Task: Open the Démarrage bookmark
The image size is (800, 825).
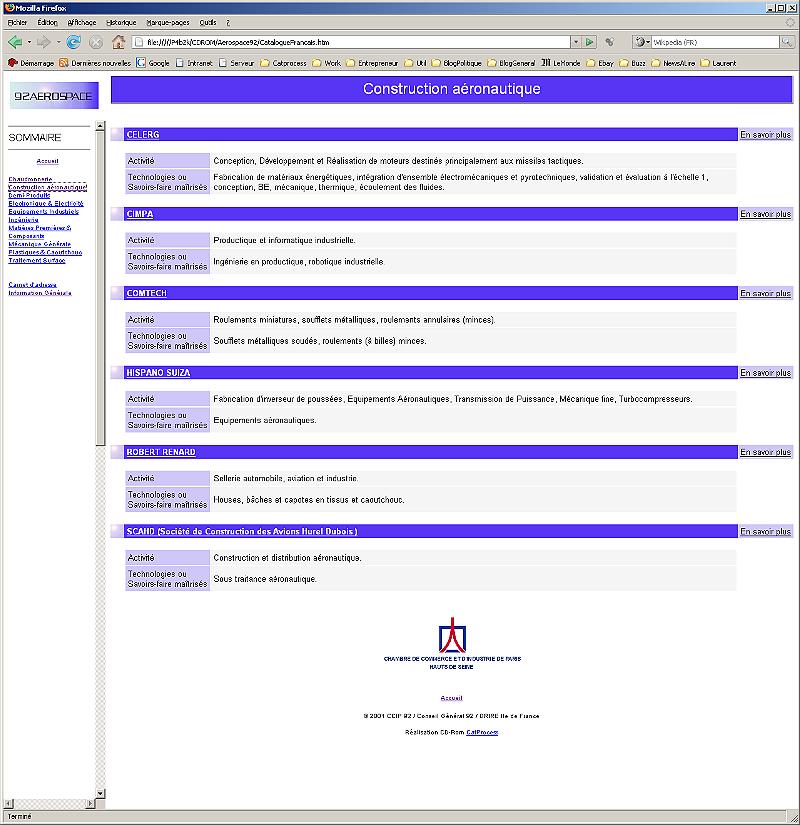Action: click(31, 63)
